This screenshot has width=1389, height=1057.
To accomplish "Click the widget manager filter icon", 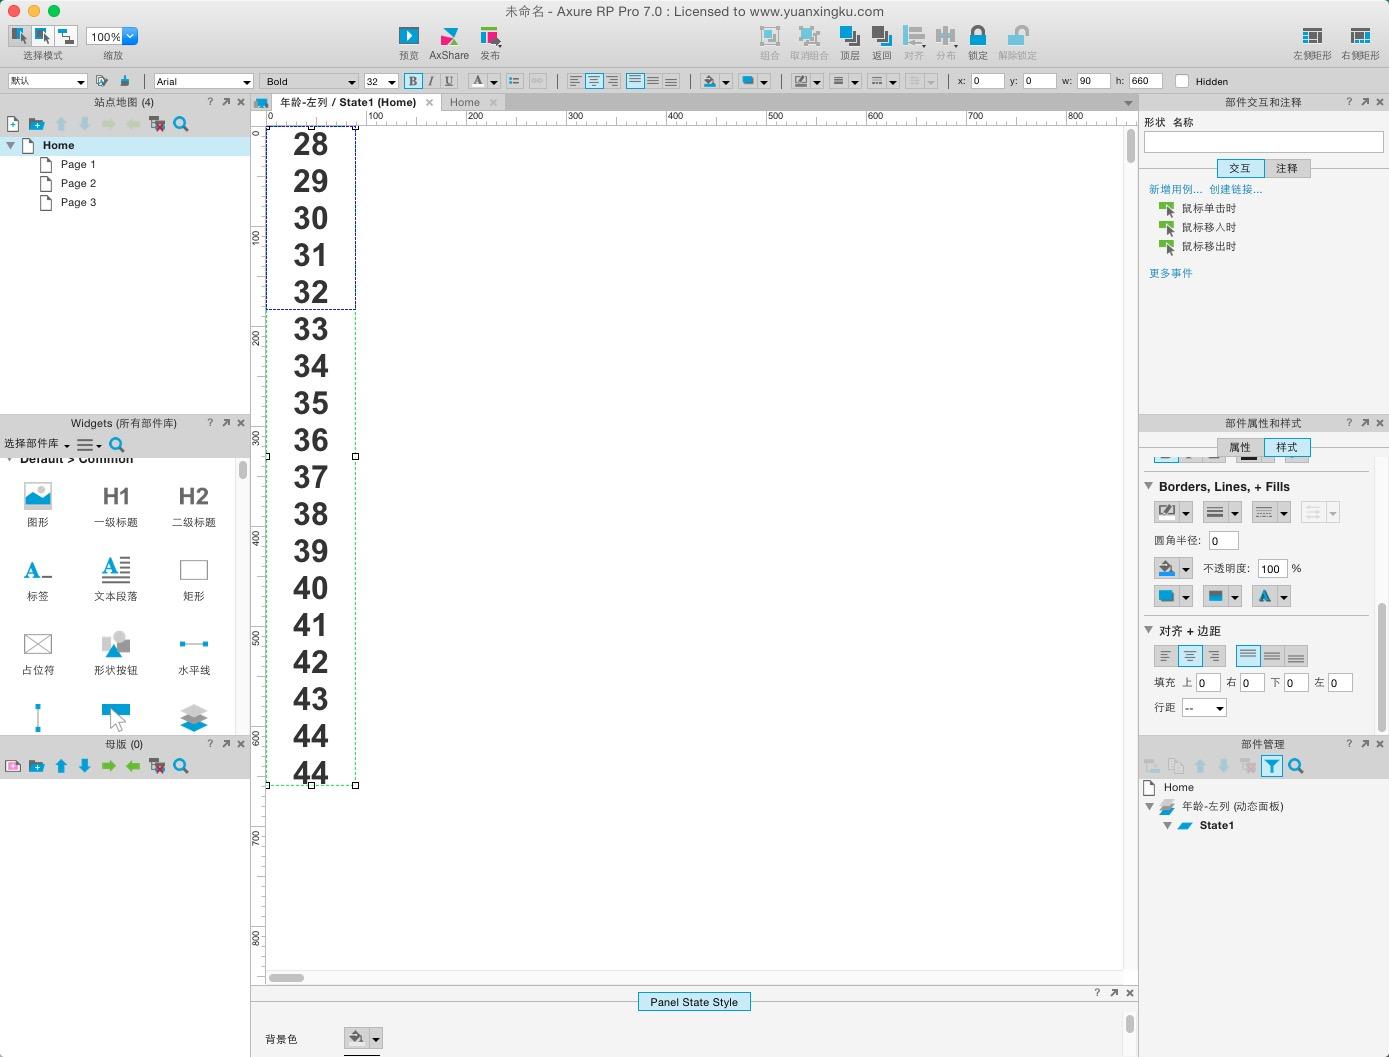I will coord(1271,766).
